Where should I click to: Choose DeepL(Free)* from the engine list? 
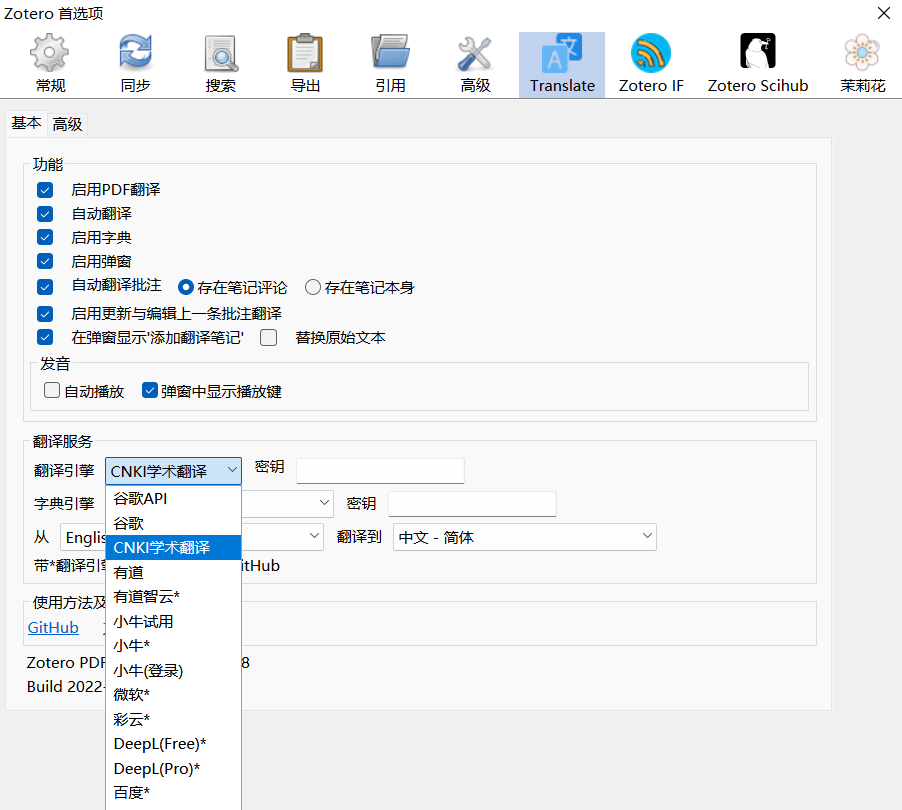coord(173,744)
